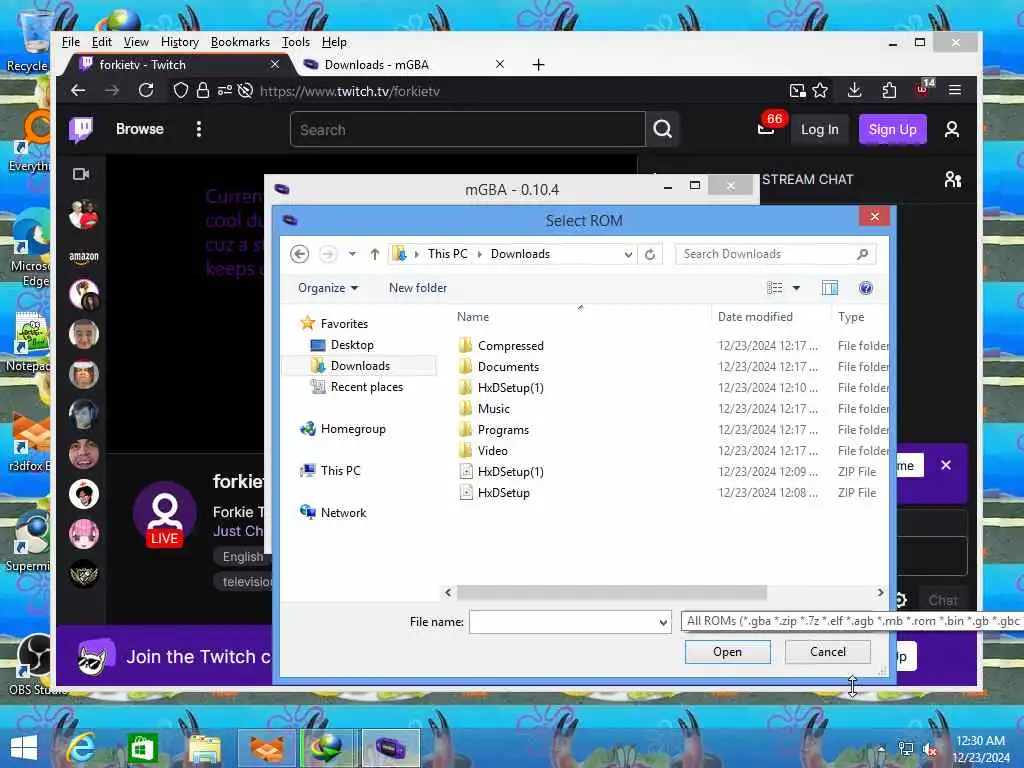This screenshot has width=1024, height=768.
Task: Expand recent locations dropdown arrow
Action: (x=353, y=254)
